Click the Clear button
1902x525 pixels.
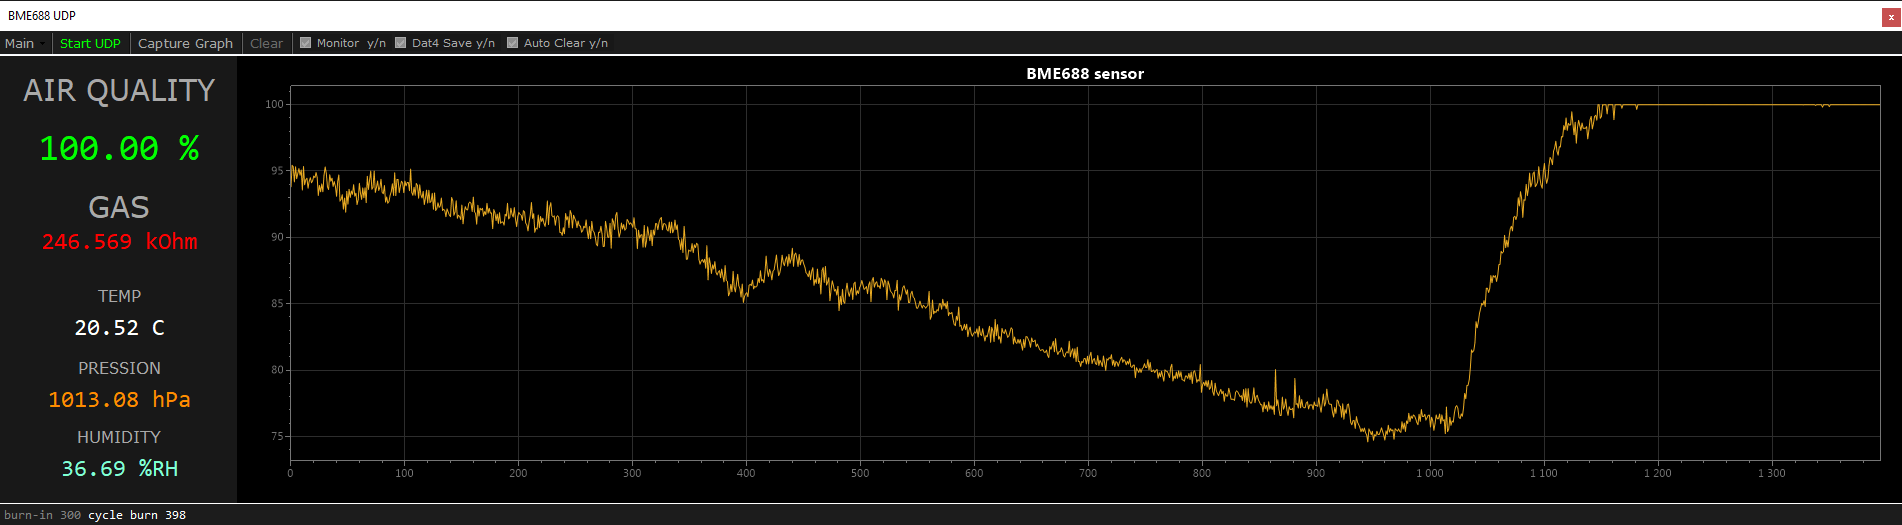[266, 43]
